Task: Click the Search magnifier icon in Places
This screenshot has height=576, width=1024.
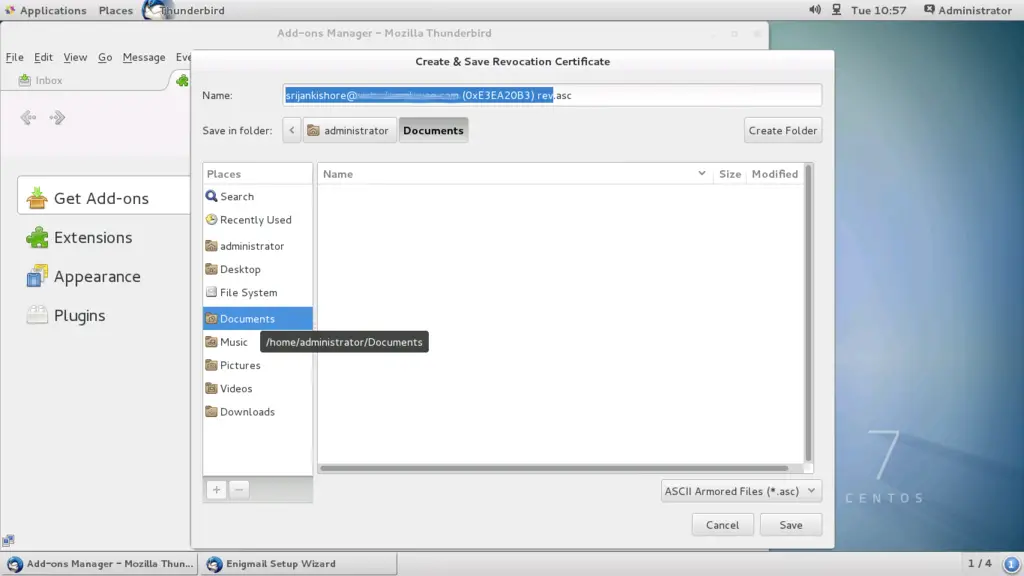Action: (x=211, y=196)
